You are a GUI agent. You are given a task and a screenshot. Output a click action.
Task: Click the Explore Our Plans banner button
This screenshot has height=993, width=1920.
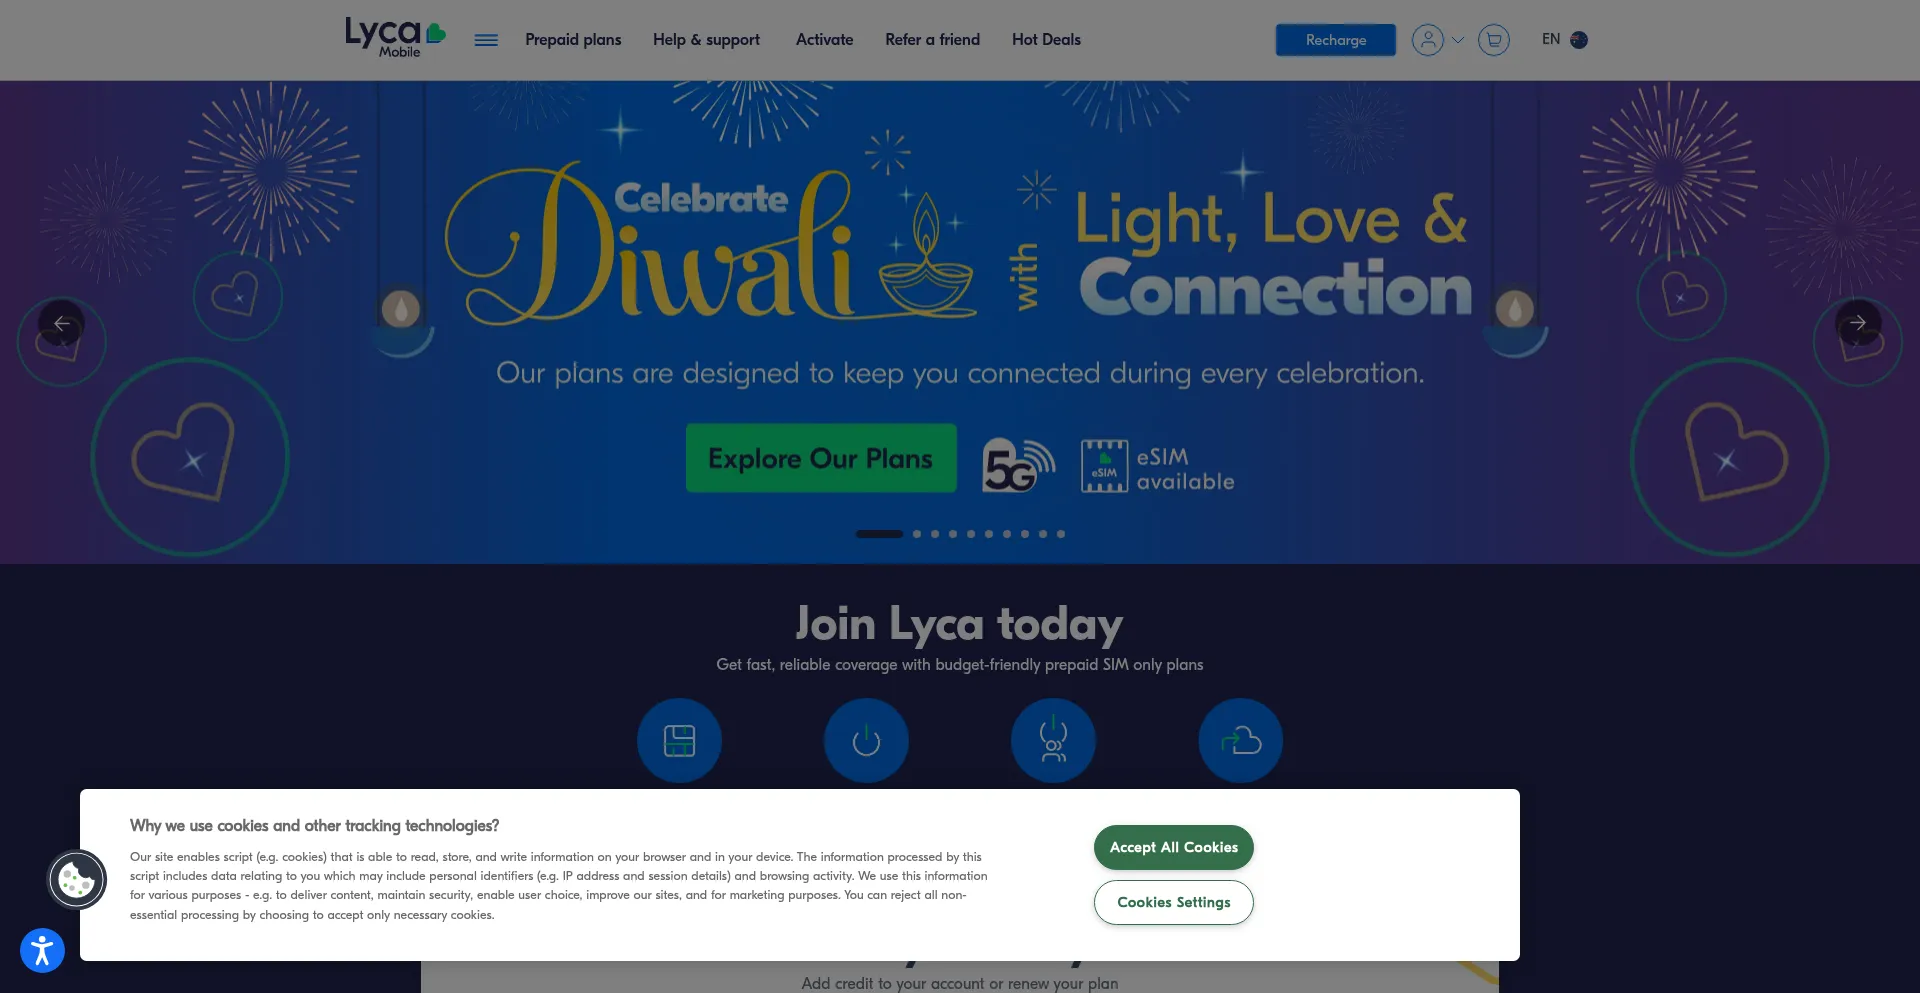coord(821,458)
